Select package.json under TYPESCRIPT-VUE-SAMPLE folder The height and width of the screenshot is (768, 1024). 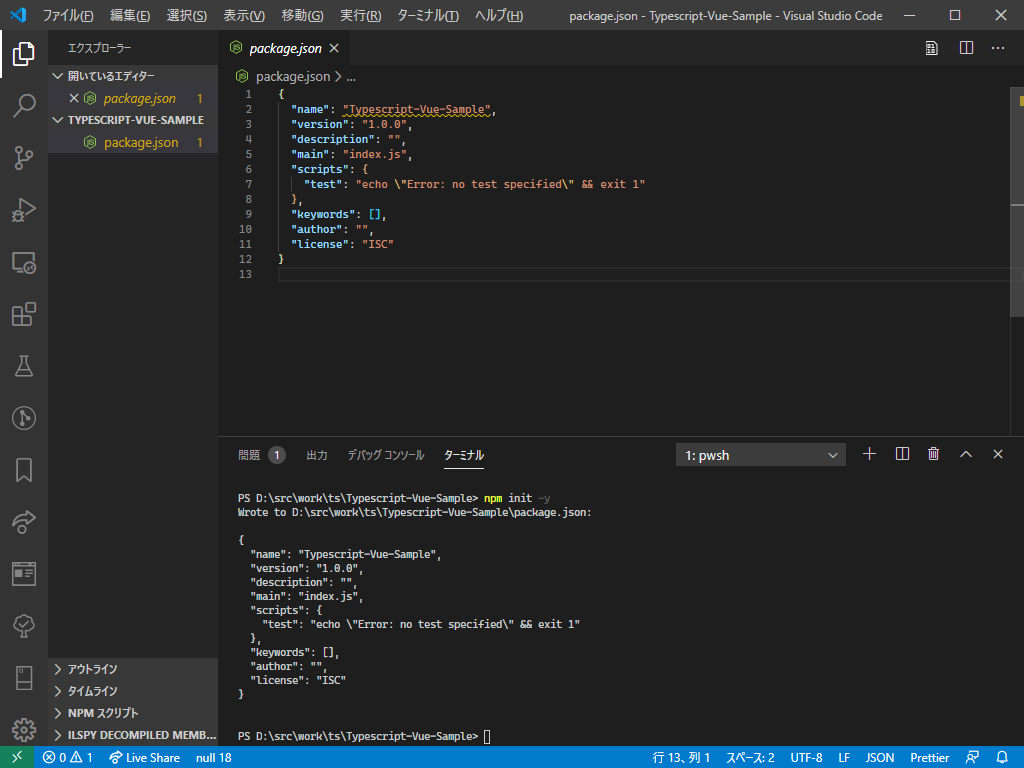(x=140, y=142)
